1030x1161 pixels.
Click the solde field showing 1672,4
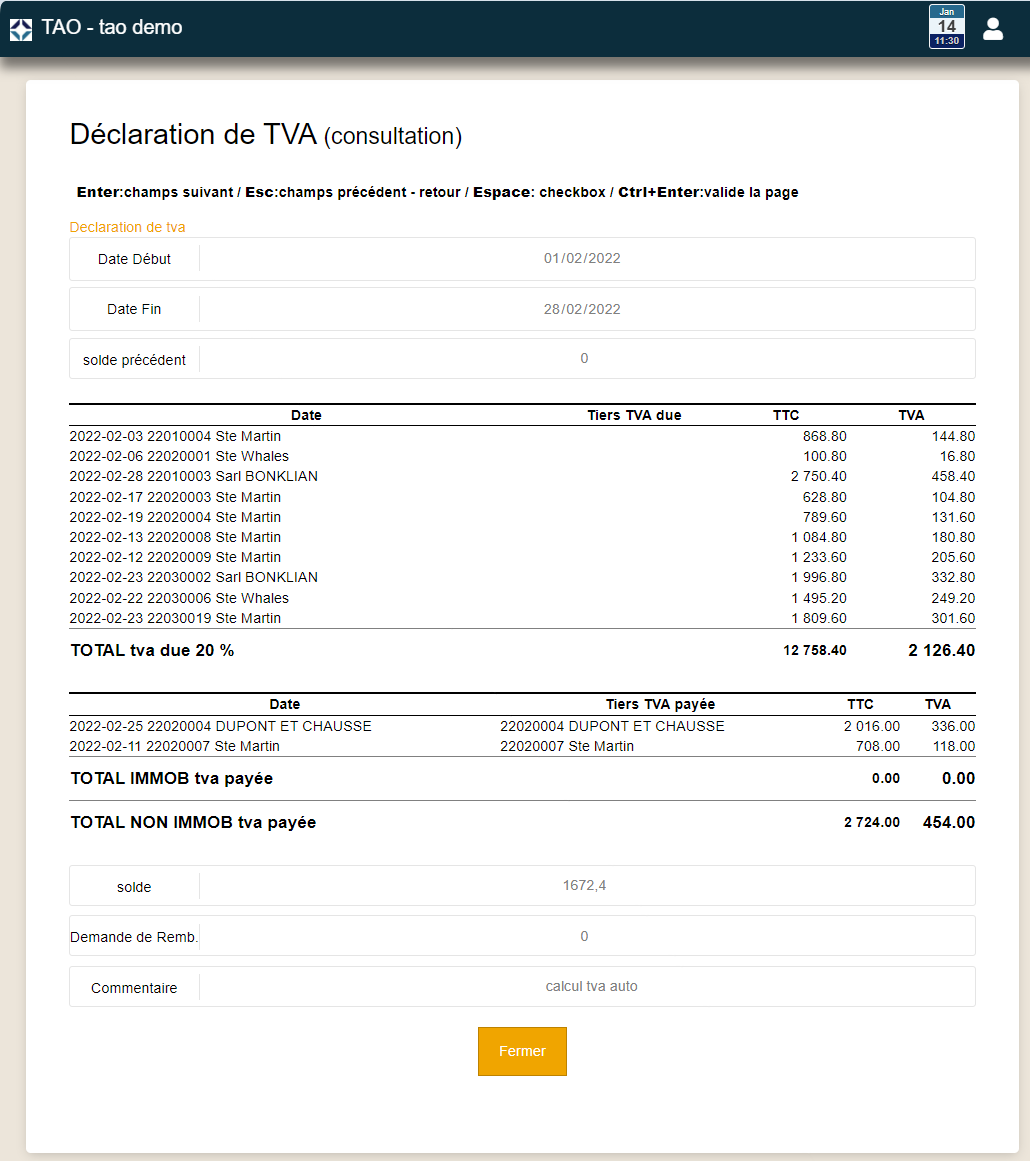click(584, 886)
